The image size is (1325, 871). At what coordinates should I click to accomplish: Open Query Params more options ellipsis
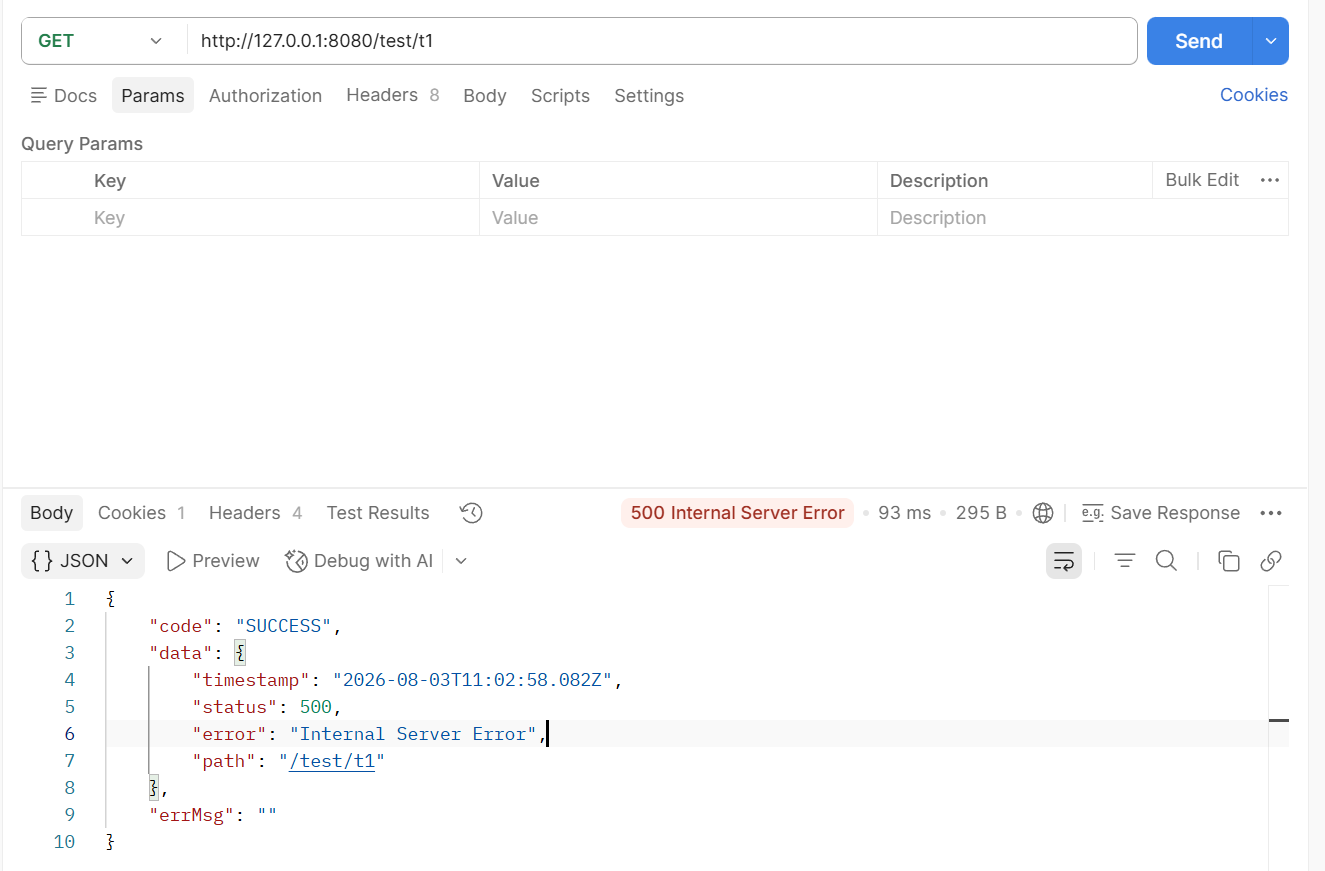point(1270,180)
